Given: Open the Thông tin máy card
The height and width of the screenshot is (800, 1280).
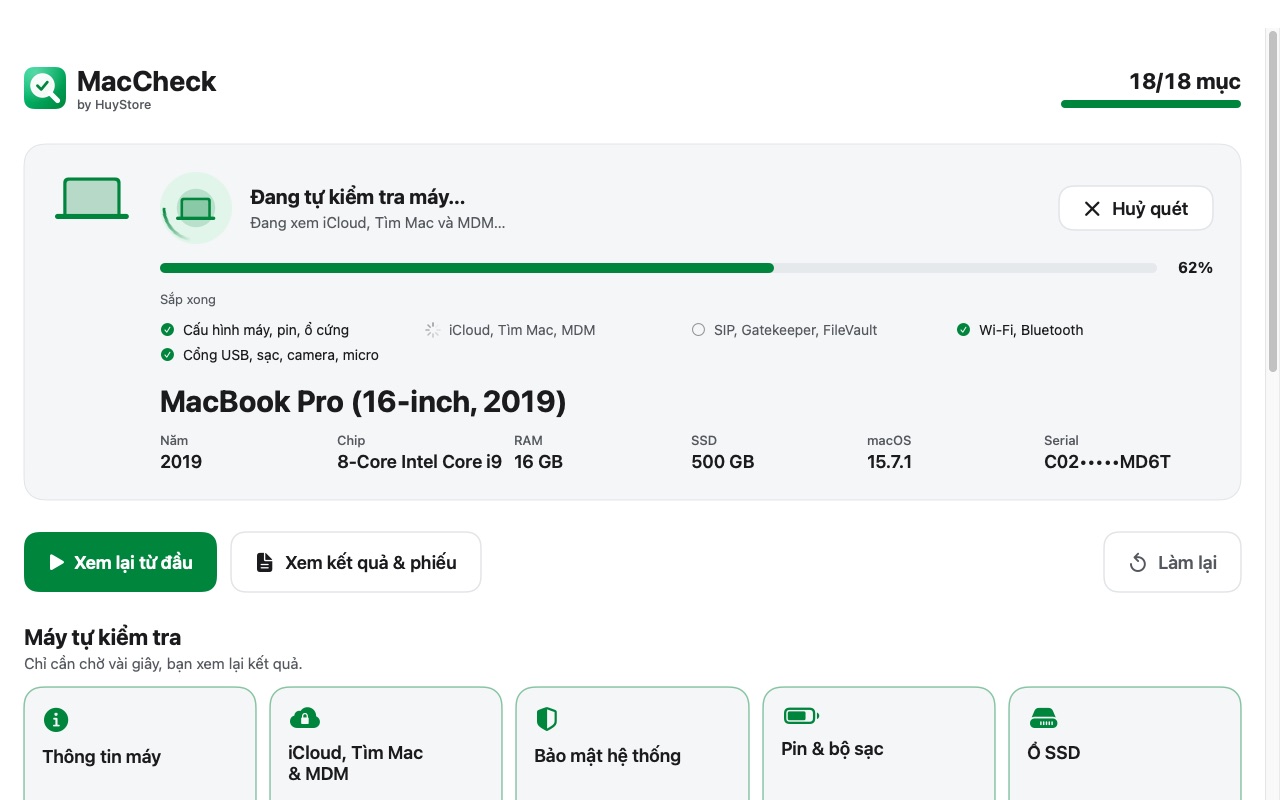Looking at the screenshot, I should coord(140,743).
